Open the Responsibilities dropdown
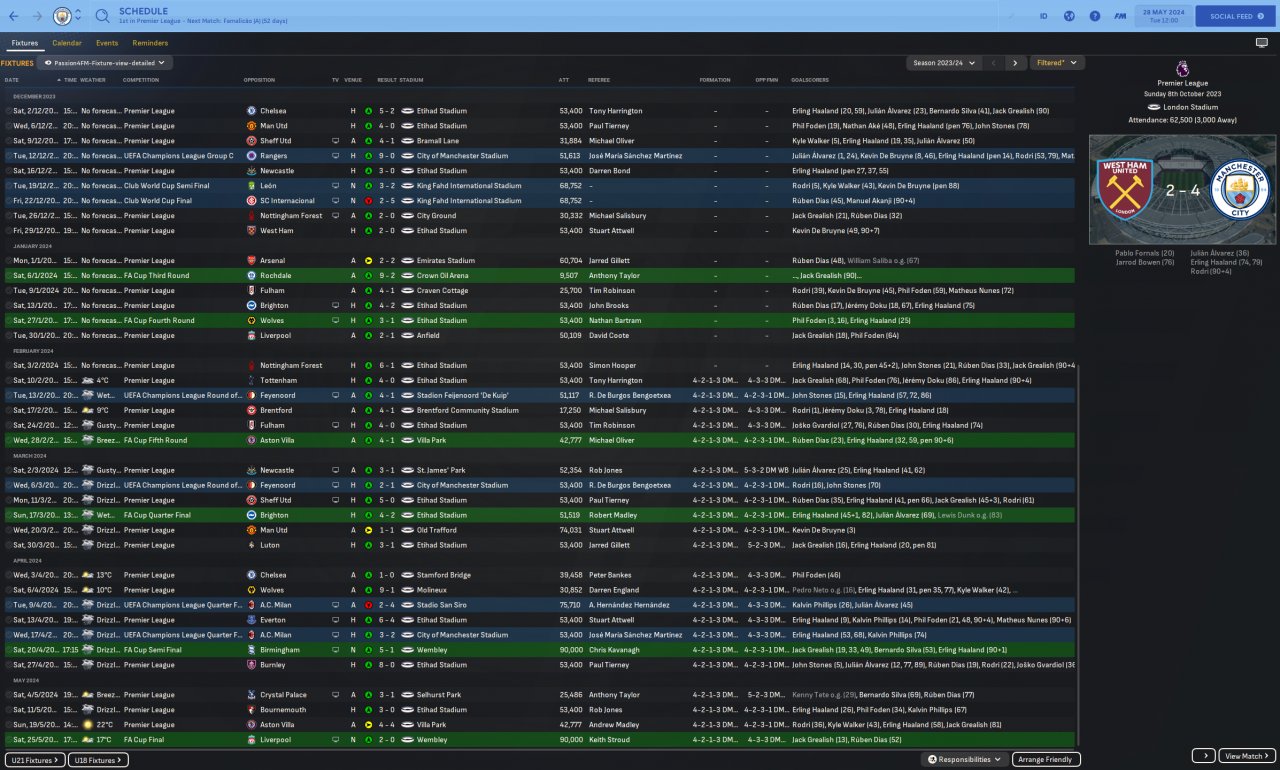 click(965, 760)
